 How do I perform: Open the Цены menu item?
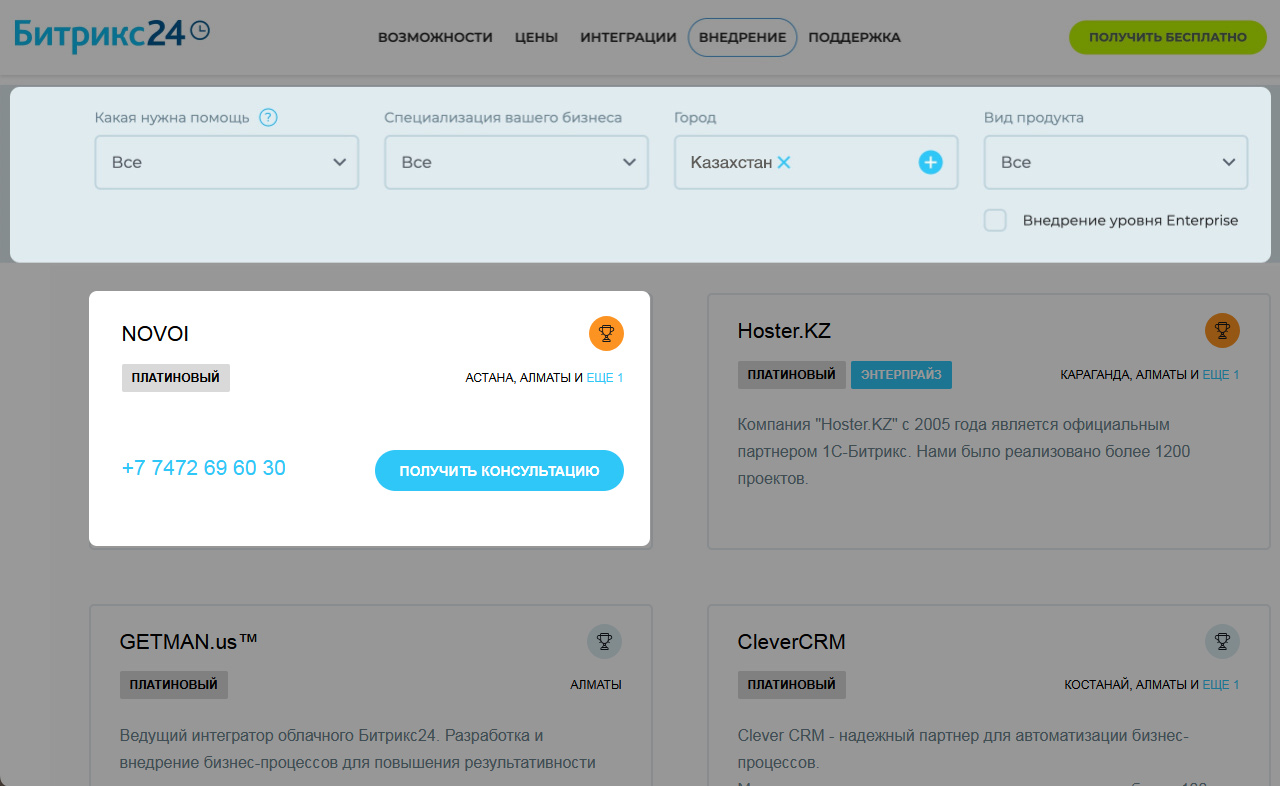536,37
